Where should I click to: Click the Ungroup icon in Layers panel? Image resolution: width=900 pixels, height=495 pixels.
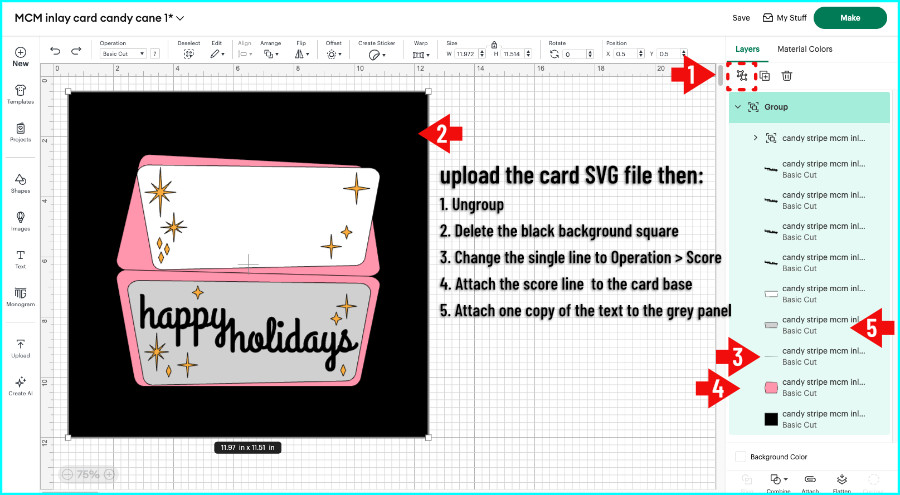(742, 76)
